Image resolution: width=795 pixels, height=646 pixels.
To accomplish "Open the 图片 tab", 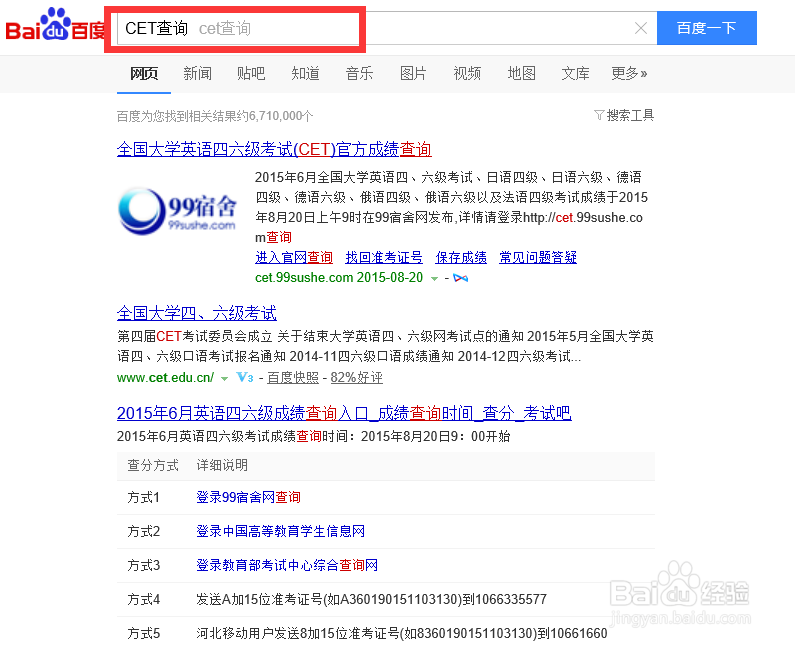I will [413, 74].
